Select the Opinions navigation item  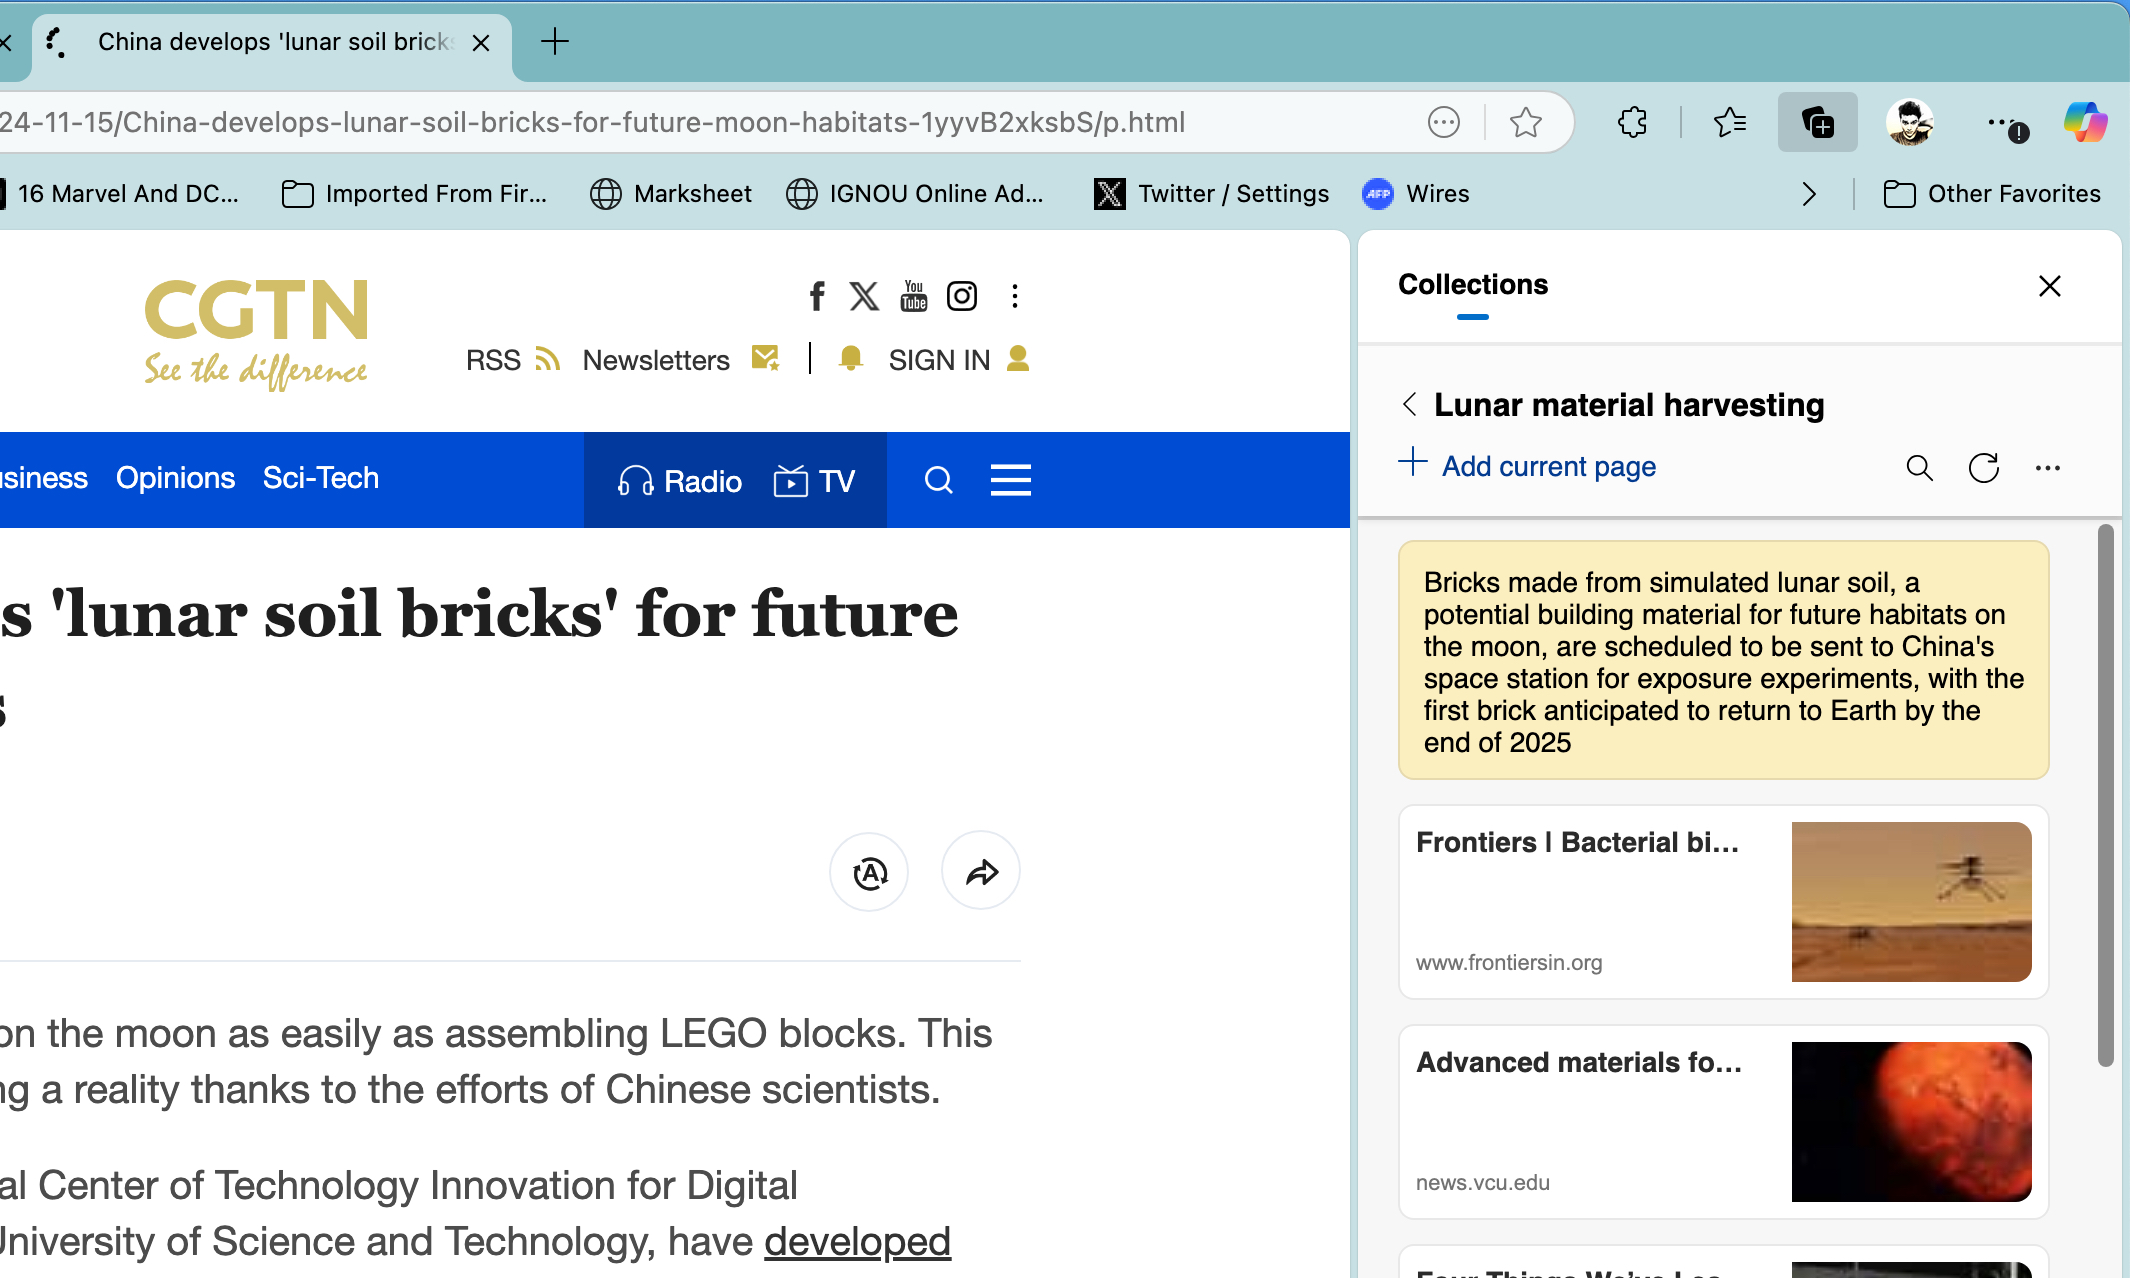[x=175, y=478]
